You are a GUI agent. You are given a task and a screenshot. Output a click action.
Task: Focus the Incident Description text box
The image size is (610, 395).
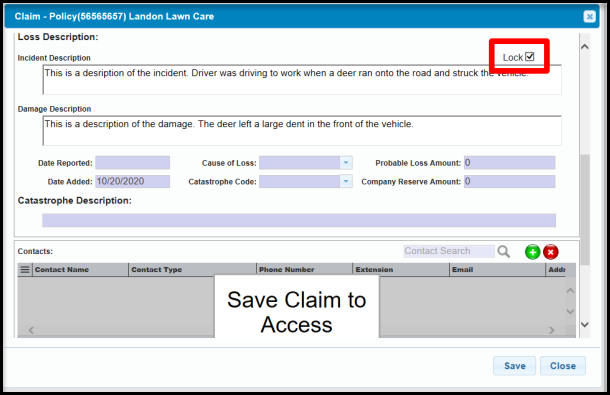[x=302, y=80]
